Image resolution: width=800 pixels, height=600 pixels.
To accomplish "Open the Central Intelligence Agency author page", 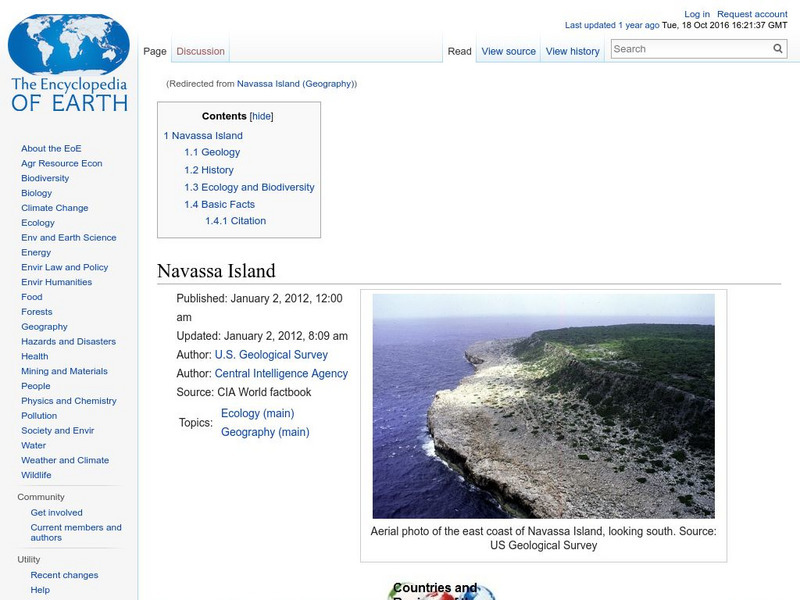I will pyautogui.click(x=282, y=373).
